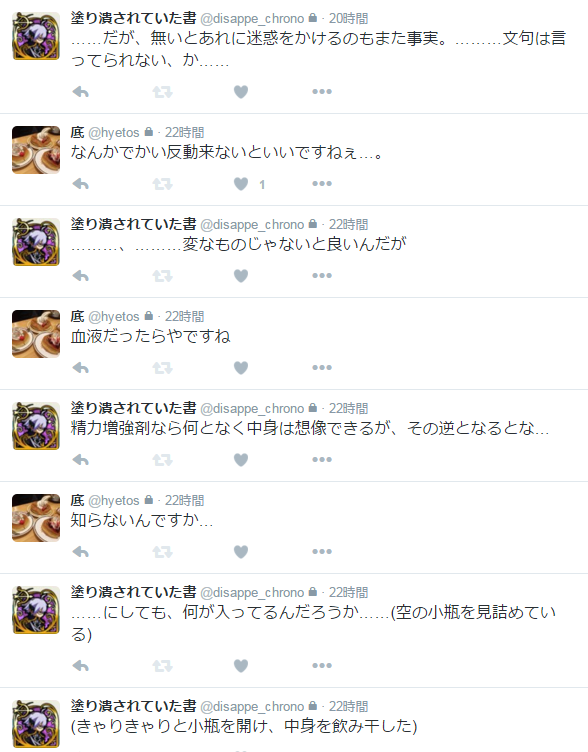
Task: Open display name 塗り潰されていた書 on 小瓶を開け tweet
Action: [x=134, y=706]
